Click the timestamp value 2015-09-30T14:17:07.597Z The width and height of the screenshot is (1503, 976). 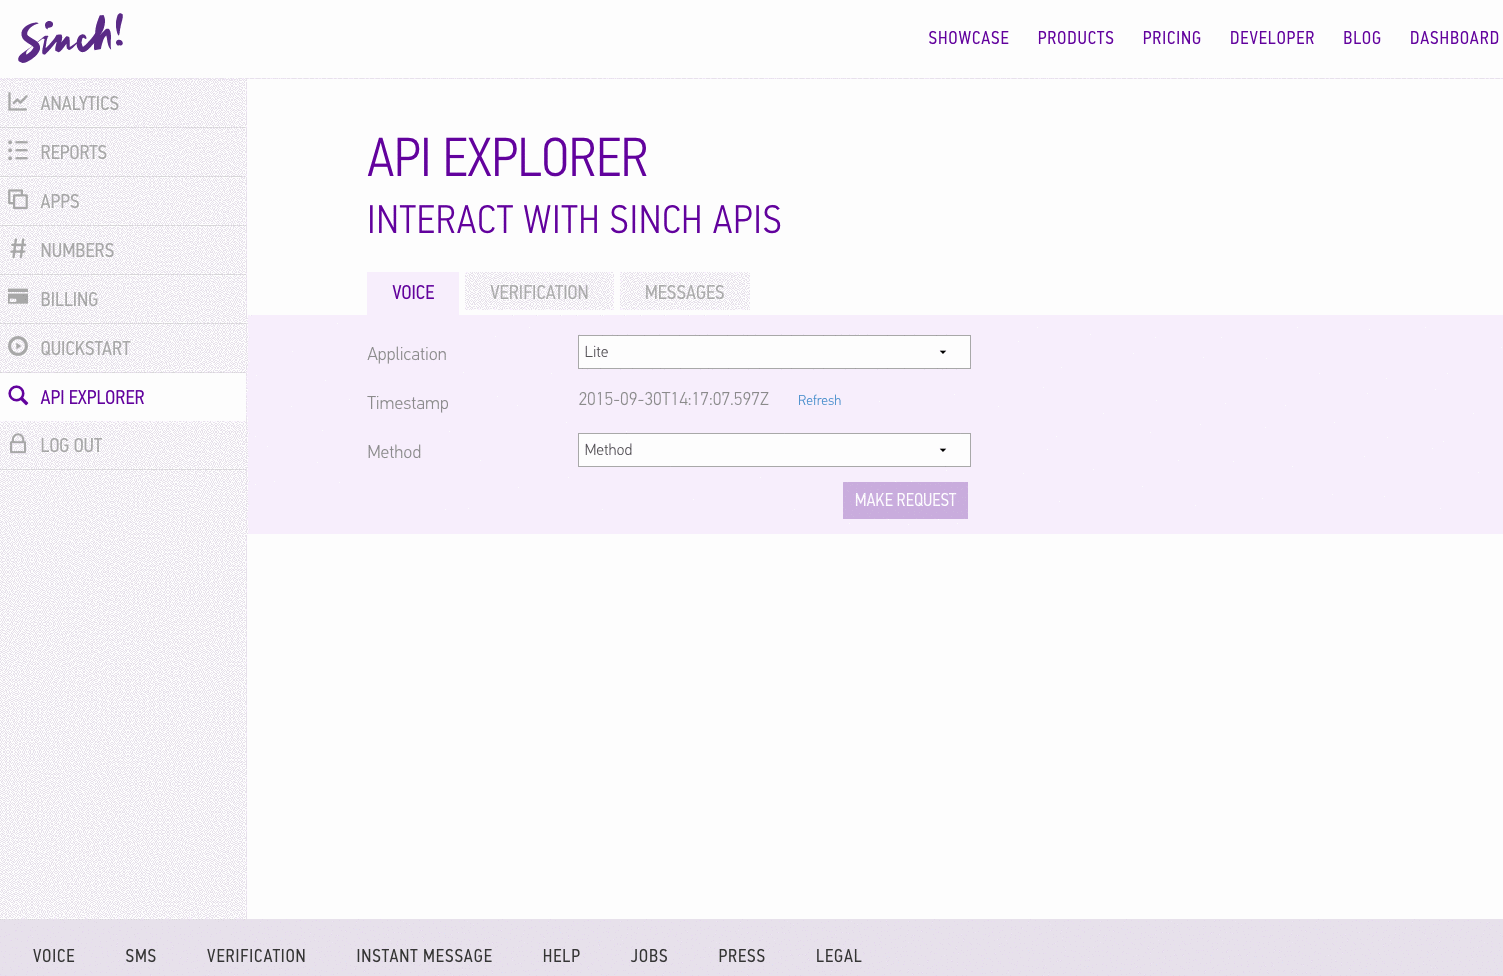(673, 399)
